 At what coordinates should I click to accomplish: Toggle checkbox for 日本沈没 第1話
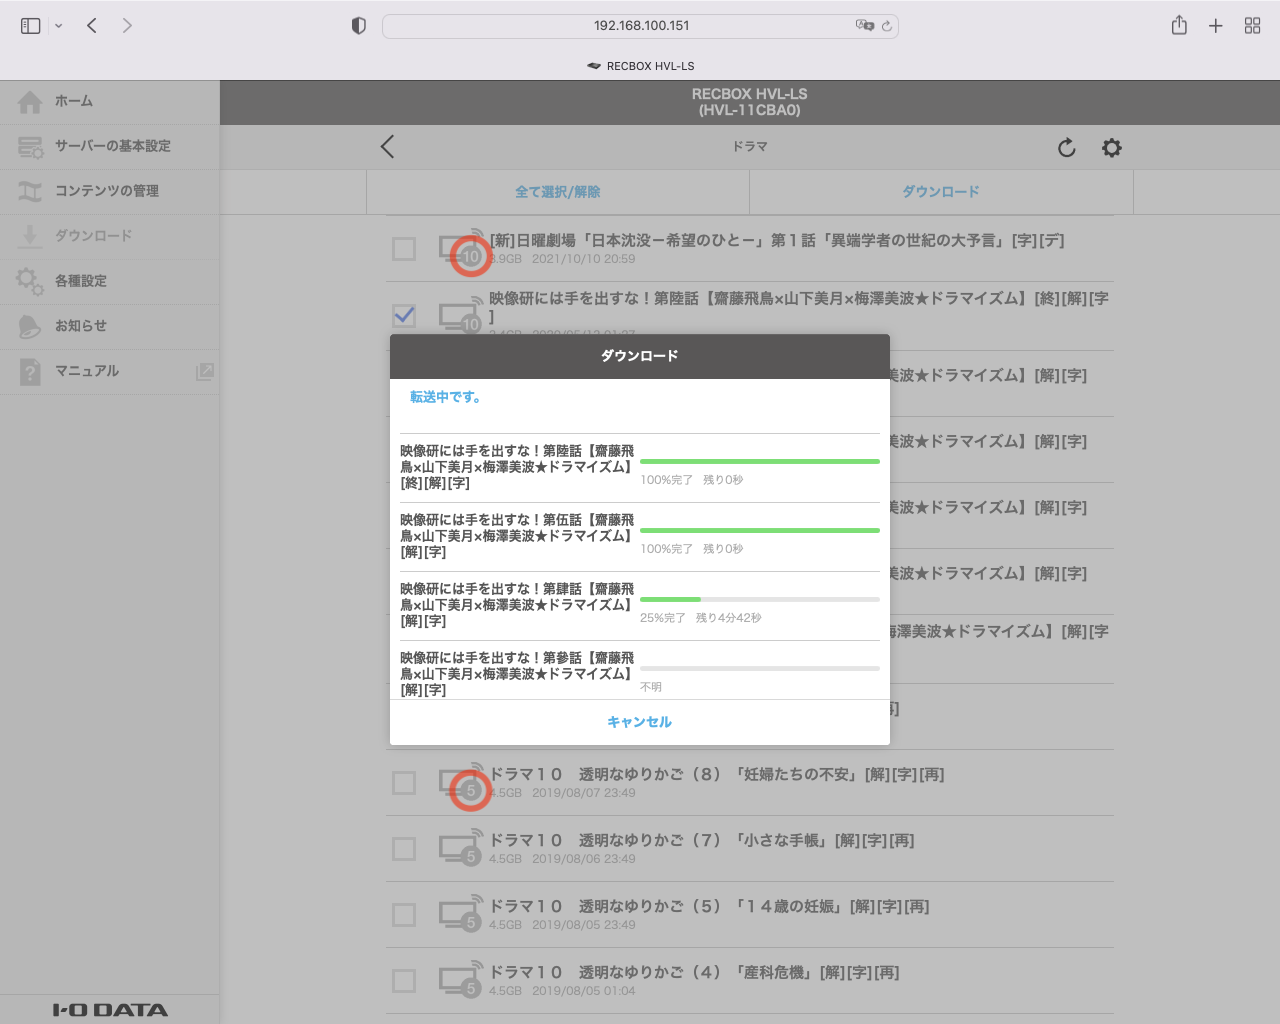click(404, 248)
